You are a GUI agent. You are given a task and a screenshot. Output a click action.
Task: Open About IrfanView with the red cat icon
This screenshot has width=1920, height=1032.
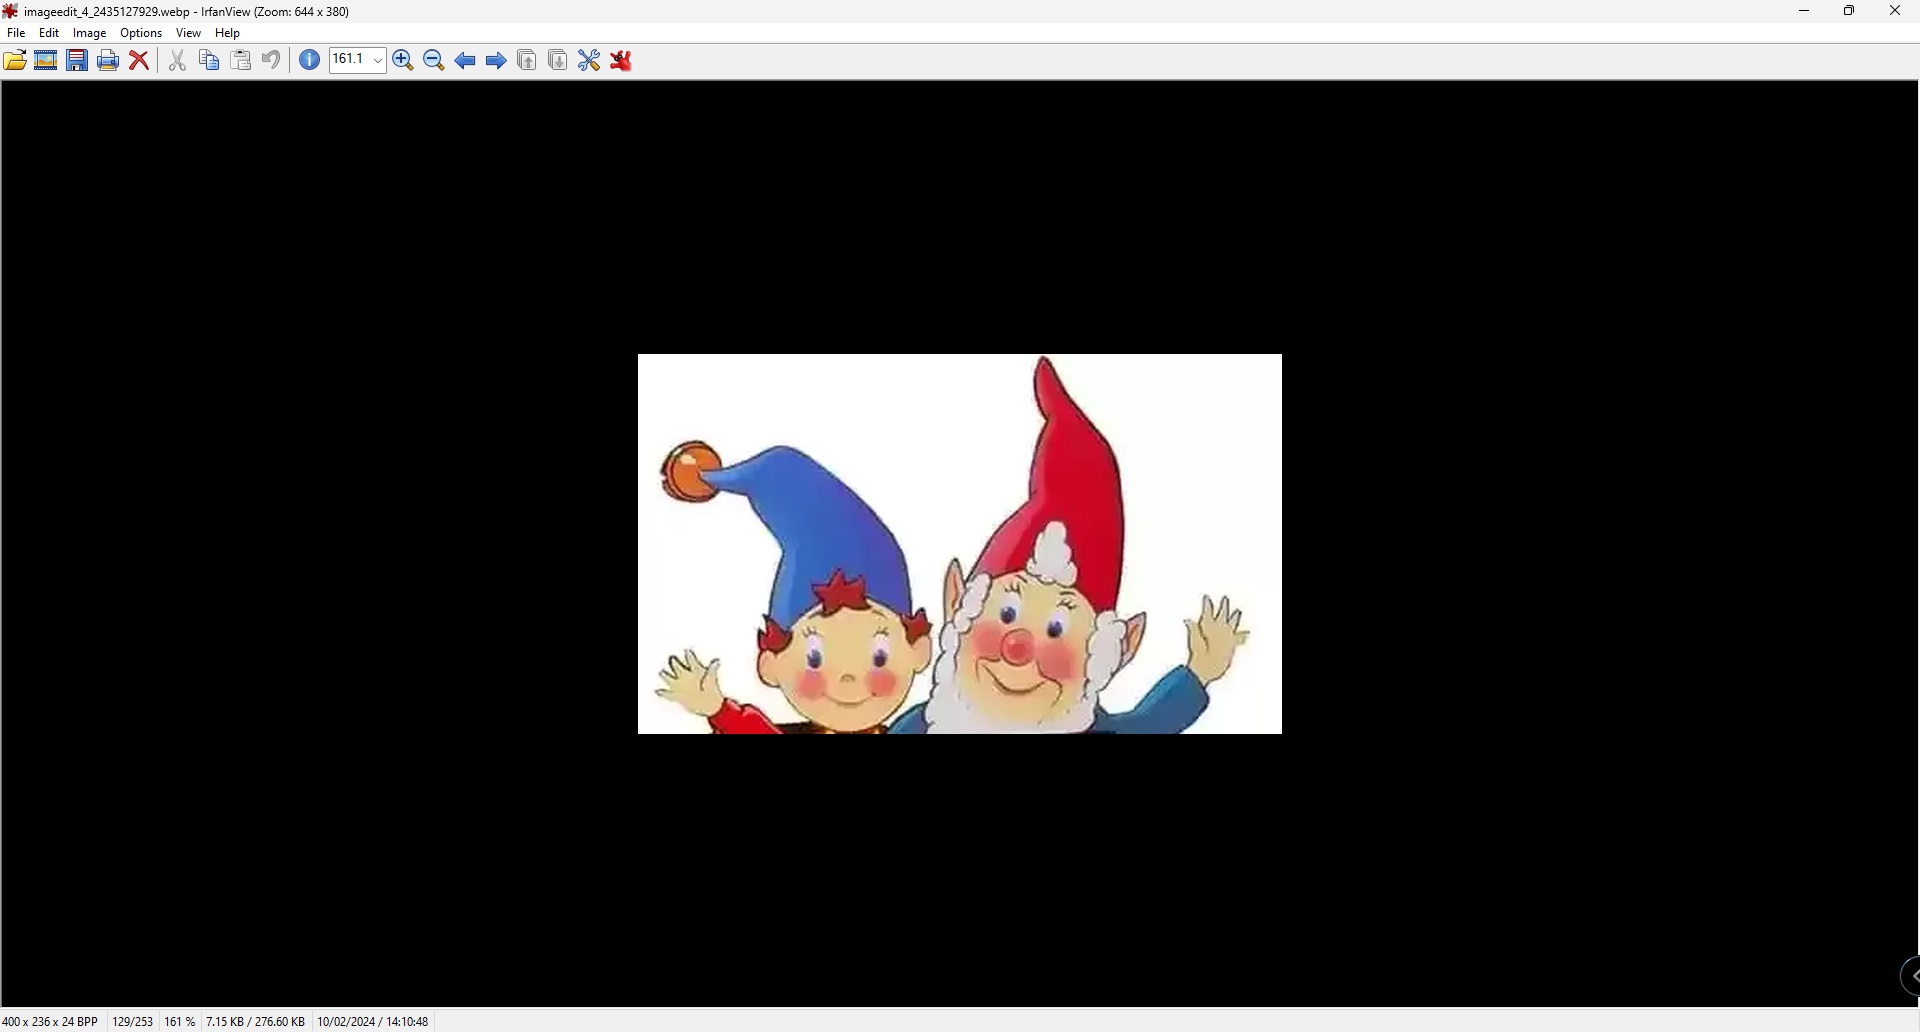[622, 61]
